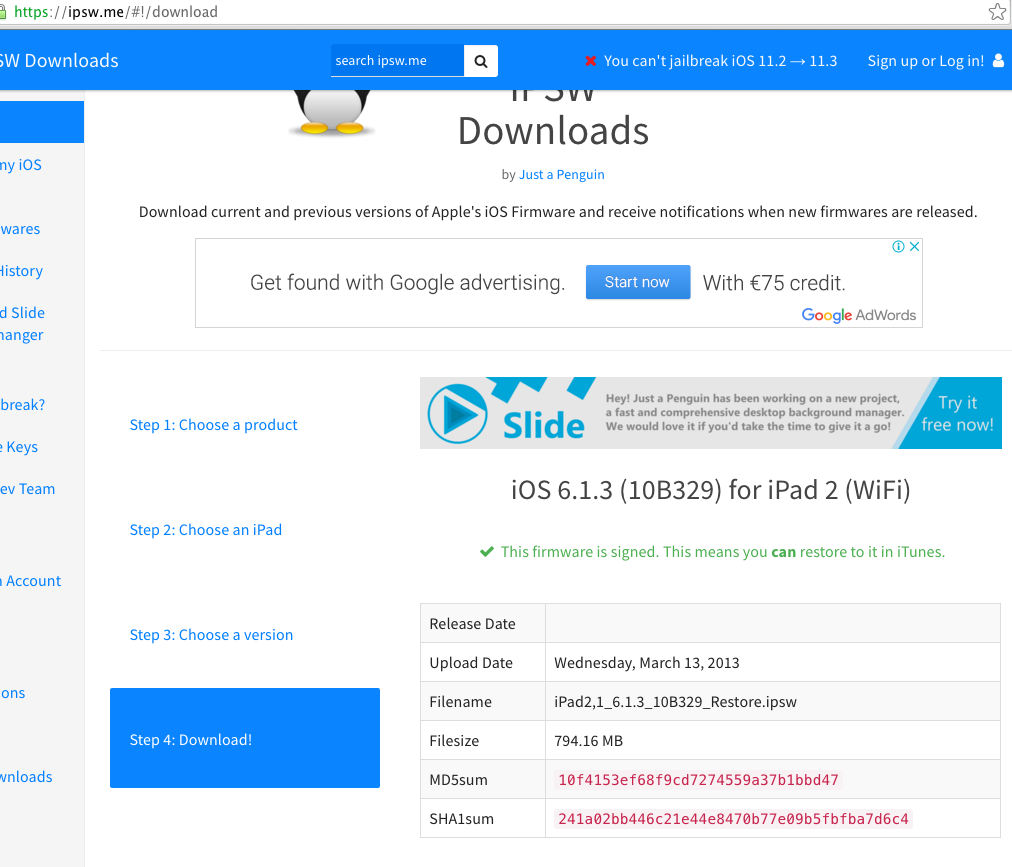Focus the search ipsw.me field
1012x867 pixels.
398,61
